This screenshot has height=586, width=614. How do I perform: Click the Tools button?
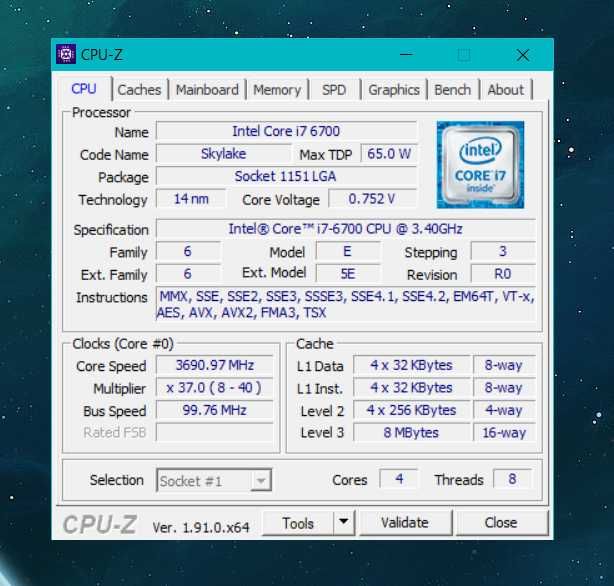pyautogui.click(x=298, y=523)
